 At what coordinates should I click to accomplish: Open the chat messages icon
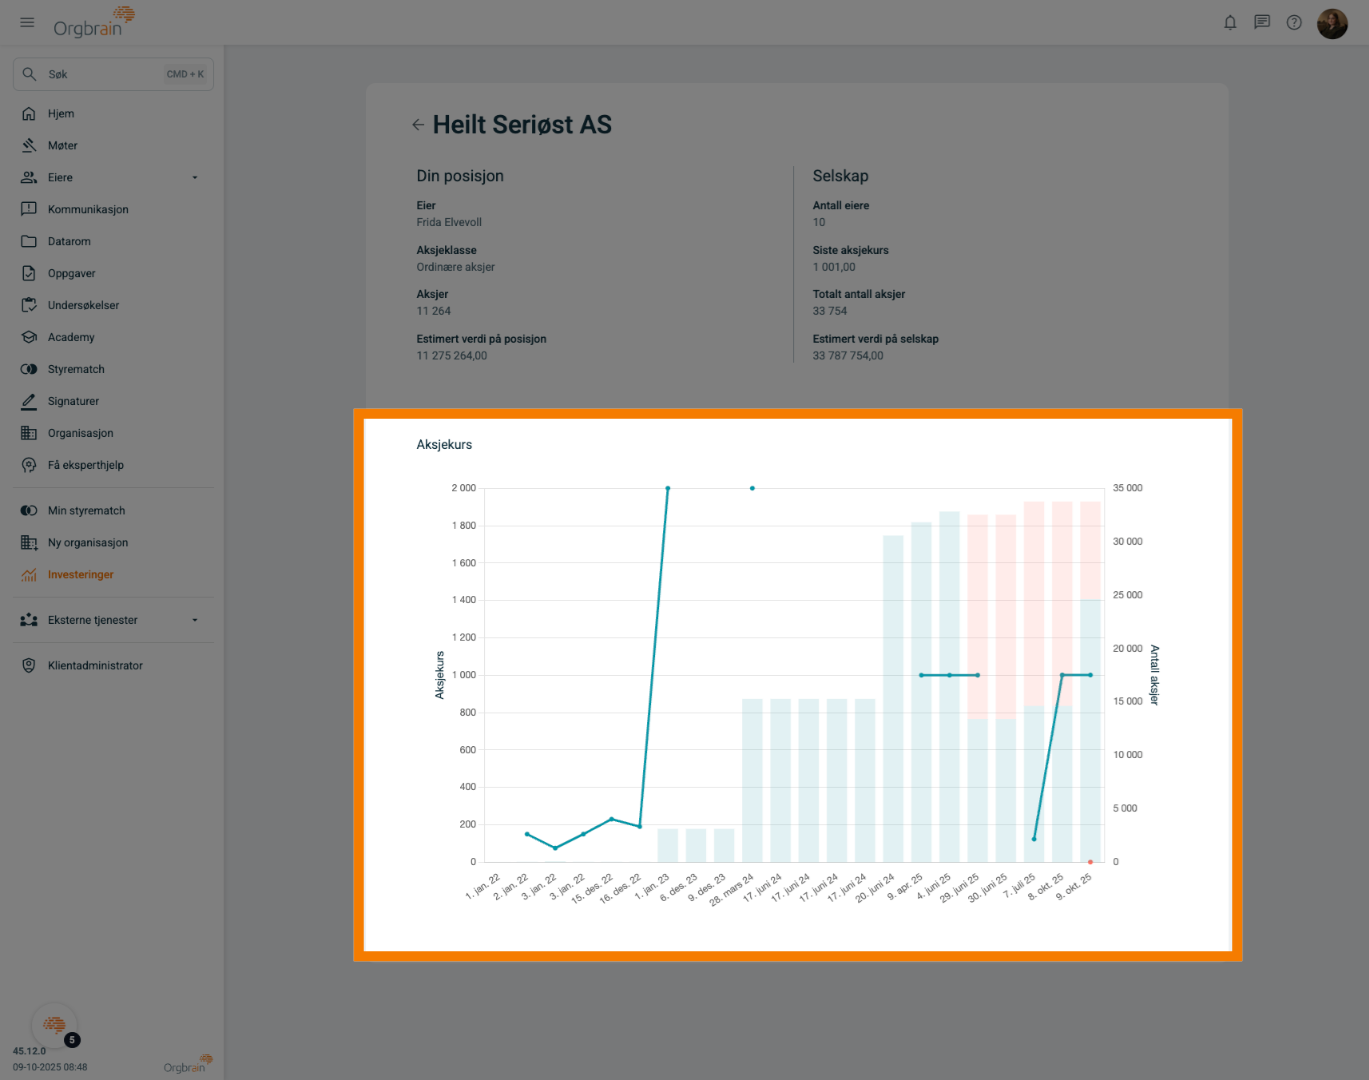pyautogui.click(x=1262, y=22)
